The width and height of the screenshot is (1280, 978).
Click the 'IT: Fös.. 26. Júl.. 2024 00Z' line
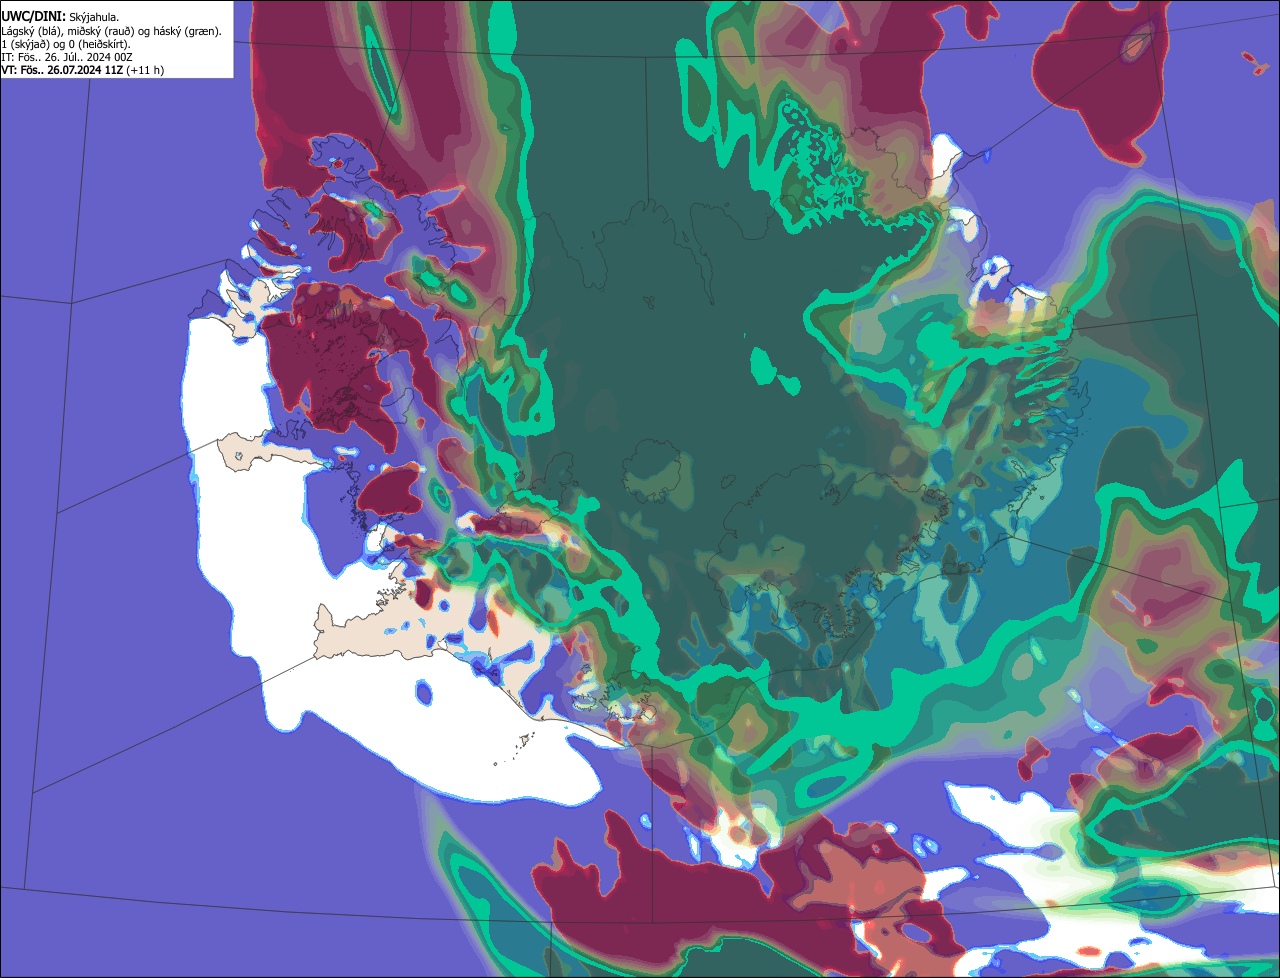click(67, 57)
